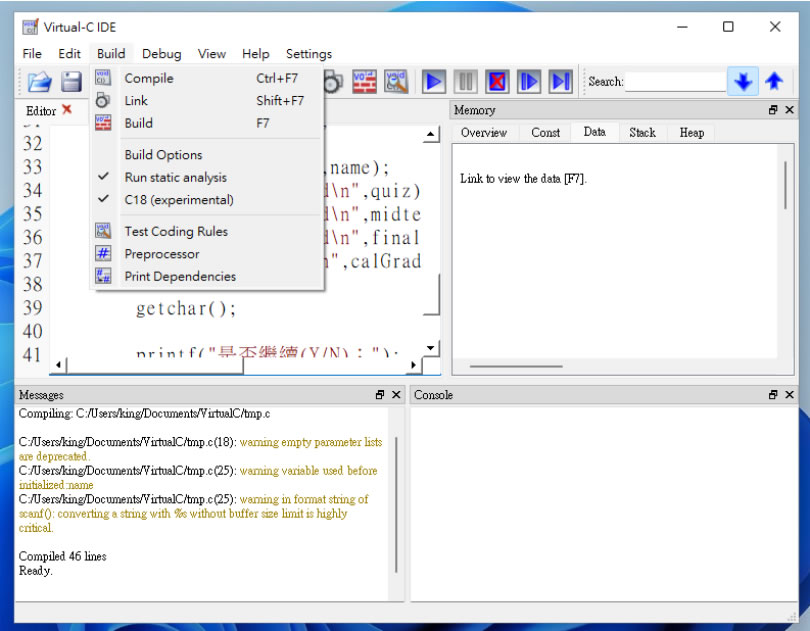
Task: Close the Console panel
Action: tap(789, 395)
